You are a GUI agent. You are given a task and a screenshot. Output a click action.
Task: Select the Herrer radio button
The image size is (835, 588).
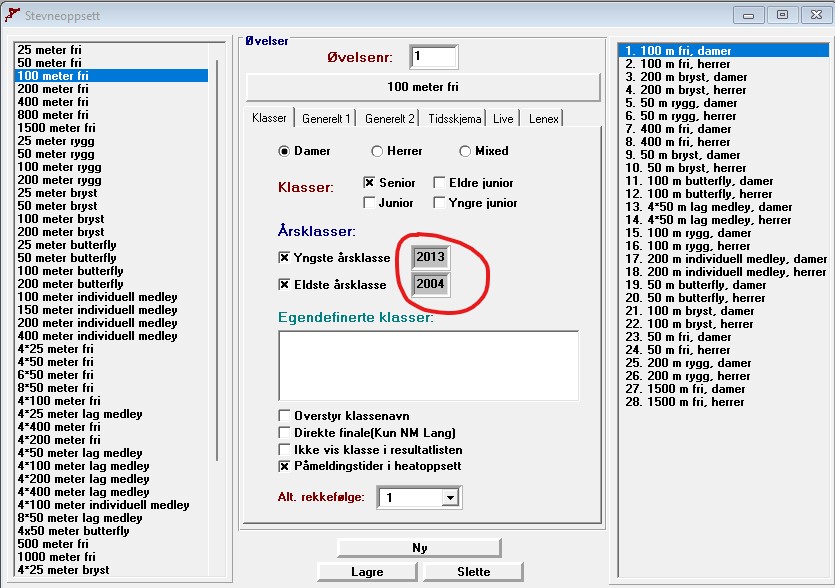pyautogui.click(x=377, y=151)
